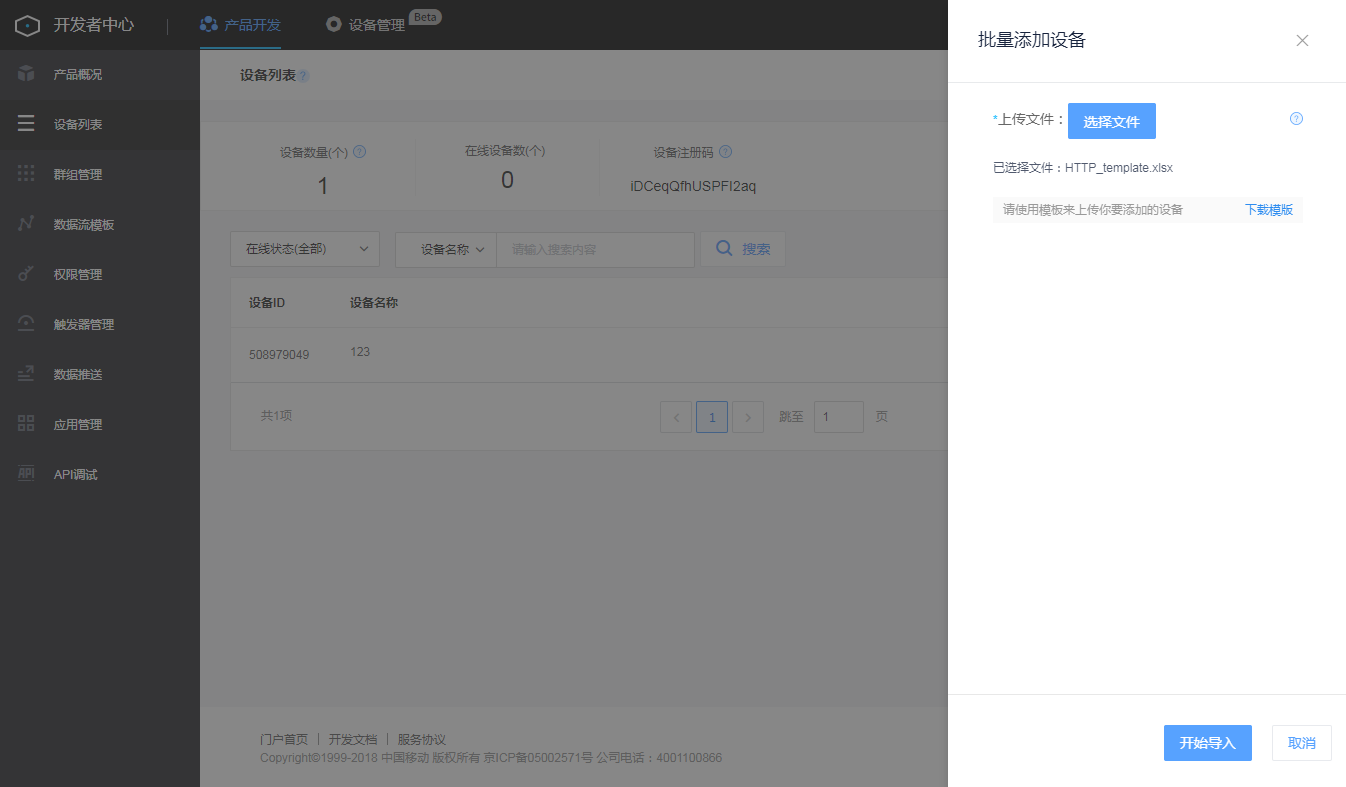Image resolution: width=1346 pixels, height=787 pixels.
Task: Click the 数据推送 icon in sidebar
Action: coord(26,374)
